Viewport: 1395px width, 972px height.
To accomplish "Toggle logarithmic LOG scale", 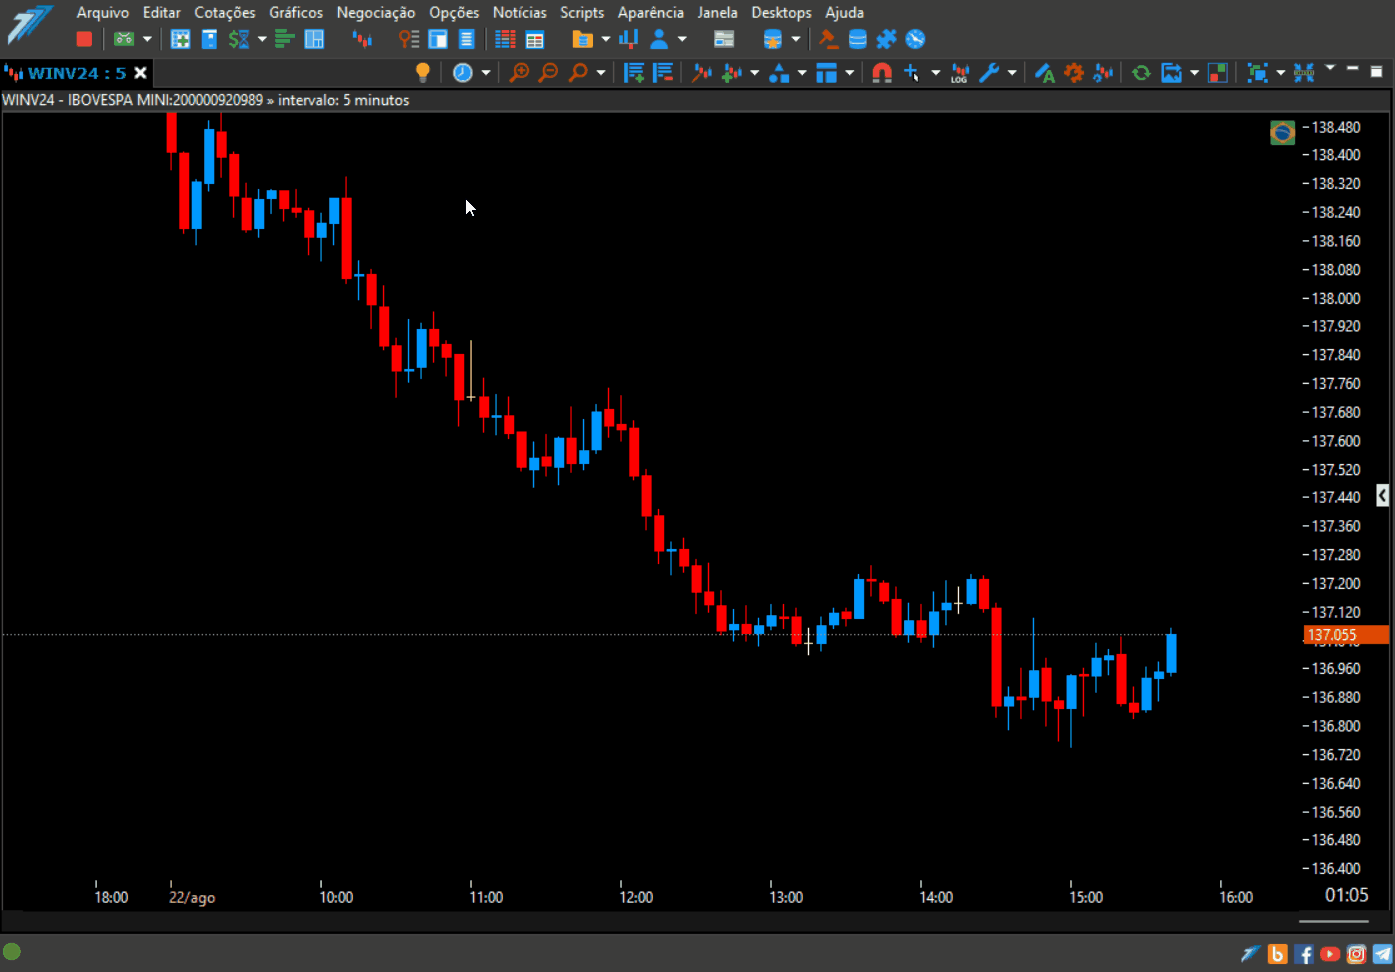I will click(x=960, y=72).
